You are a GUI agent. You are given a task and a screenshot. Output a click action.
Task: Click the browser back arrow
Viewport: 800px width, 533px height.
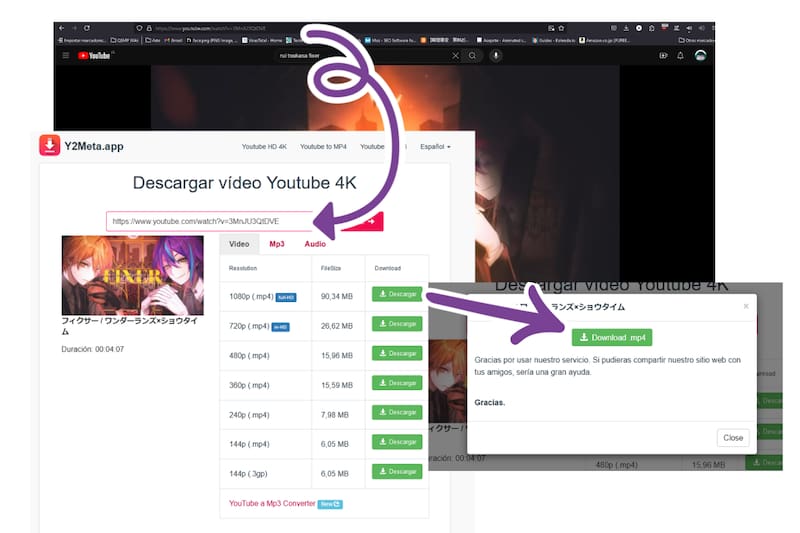62,28
